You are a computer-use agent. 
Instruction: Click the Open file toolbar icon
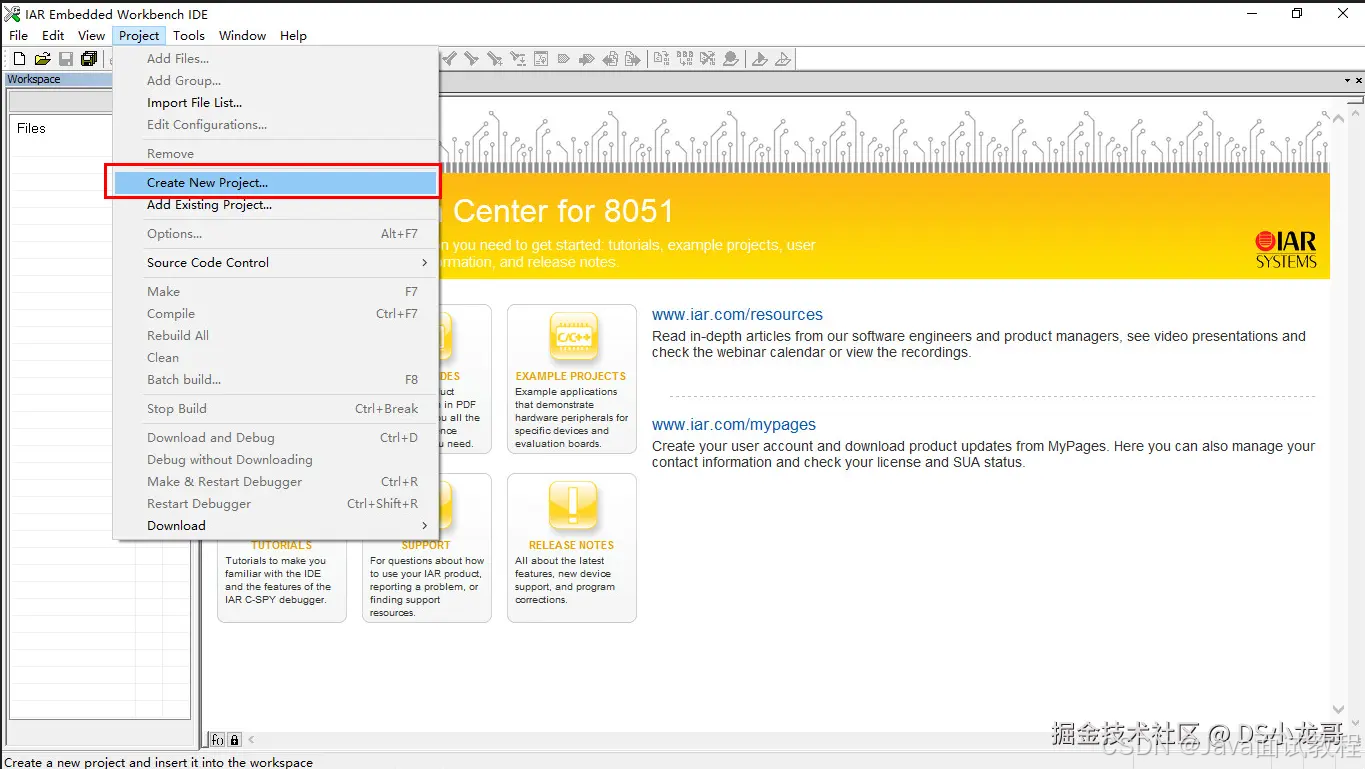tap(42, 59)
